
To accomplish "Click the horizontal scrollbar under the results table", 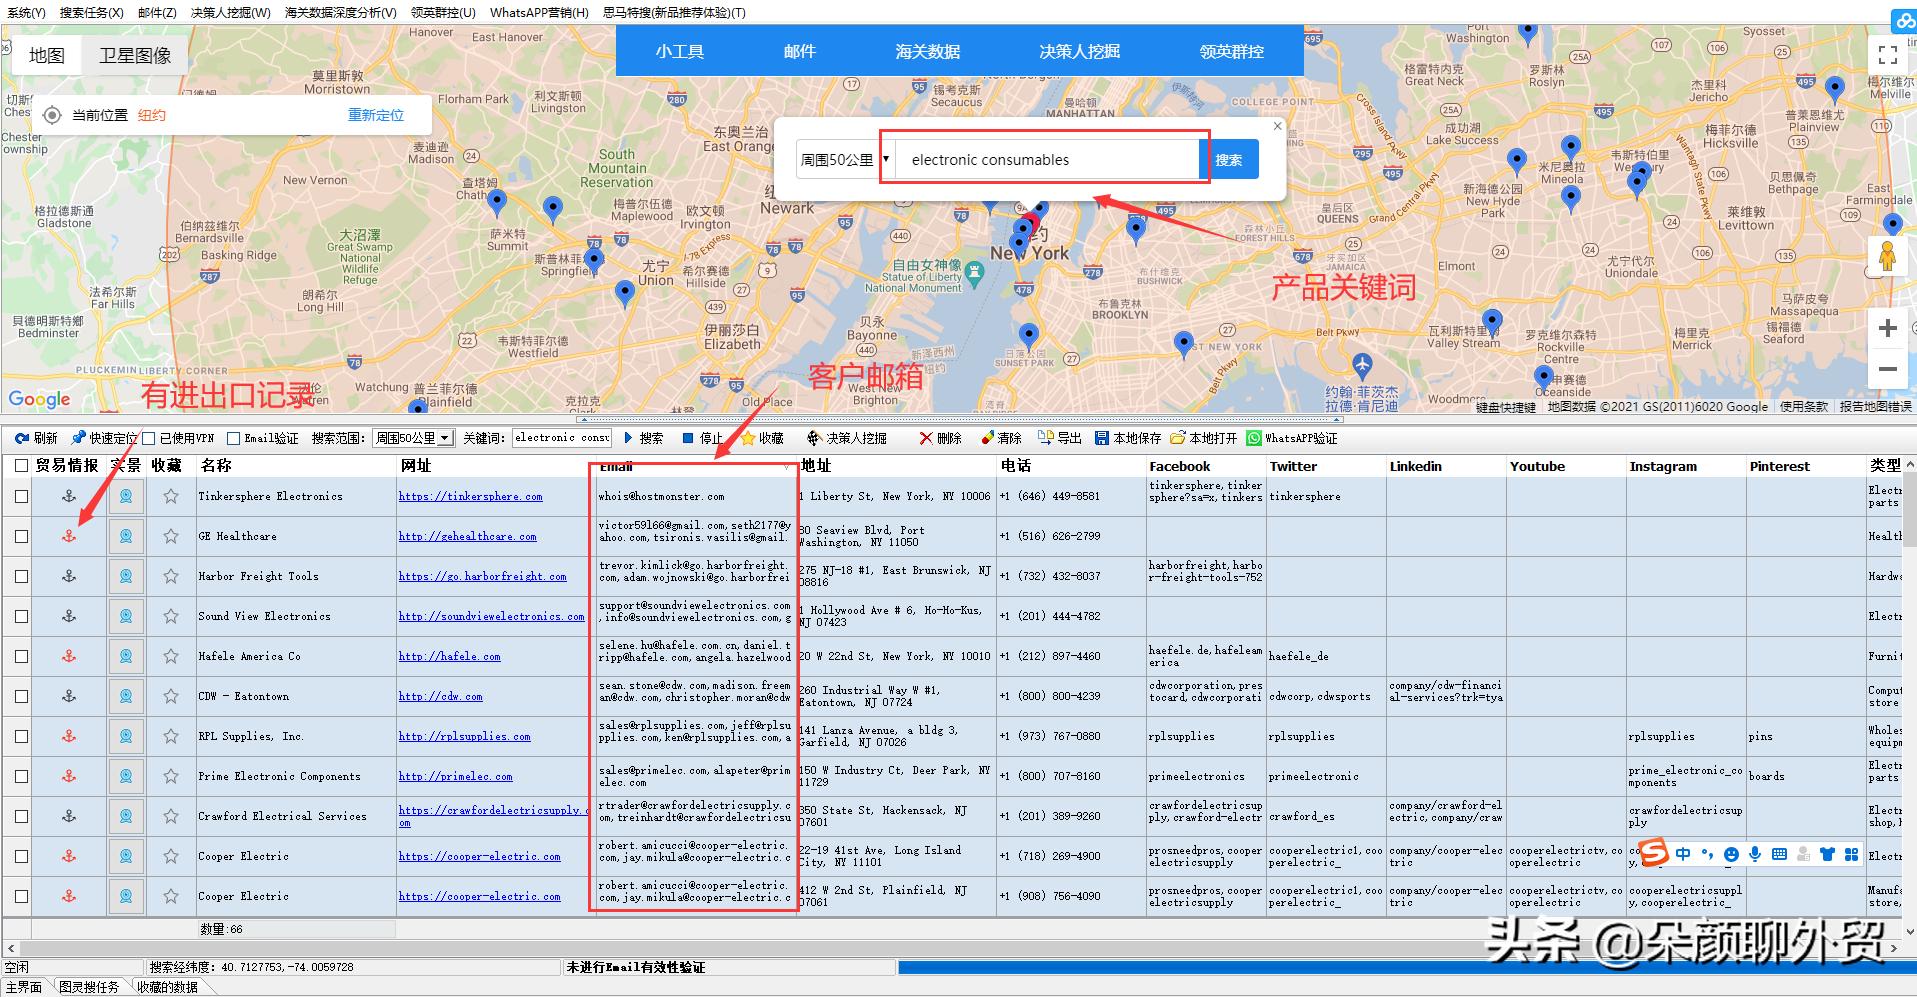I will 950,947.
